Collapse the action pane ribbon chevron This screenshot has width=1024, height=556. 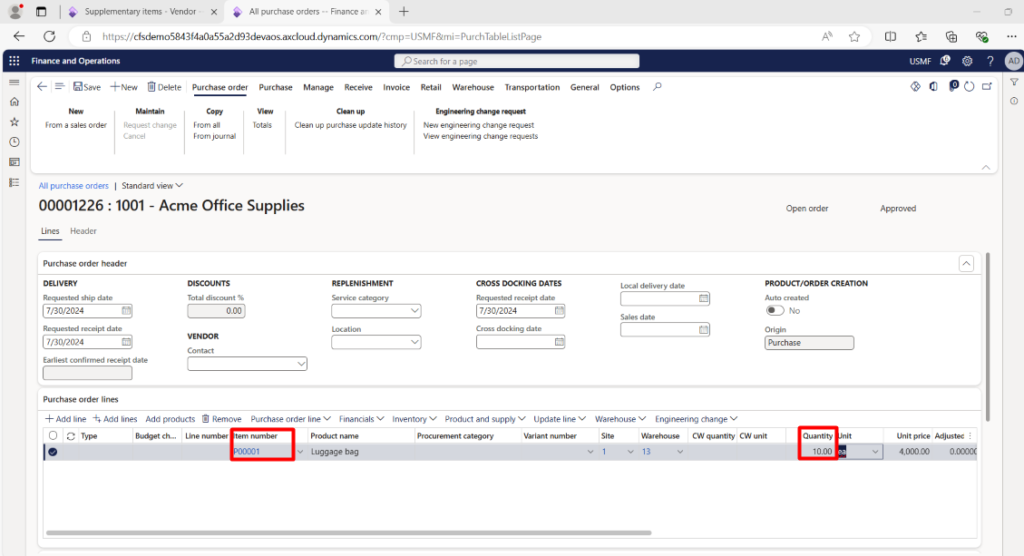click(x=985, y=168)
